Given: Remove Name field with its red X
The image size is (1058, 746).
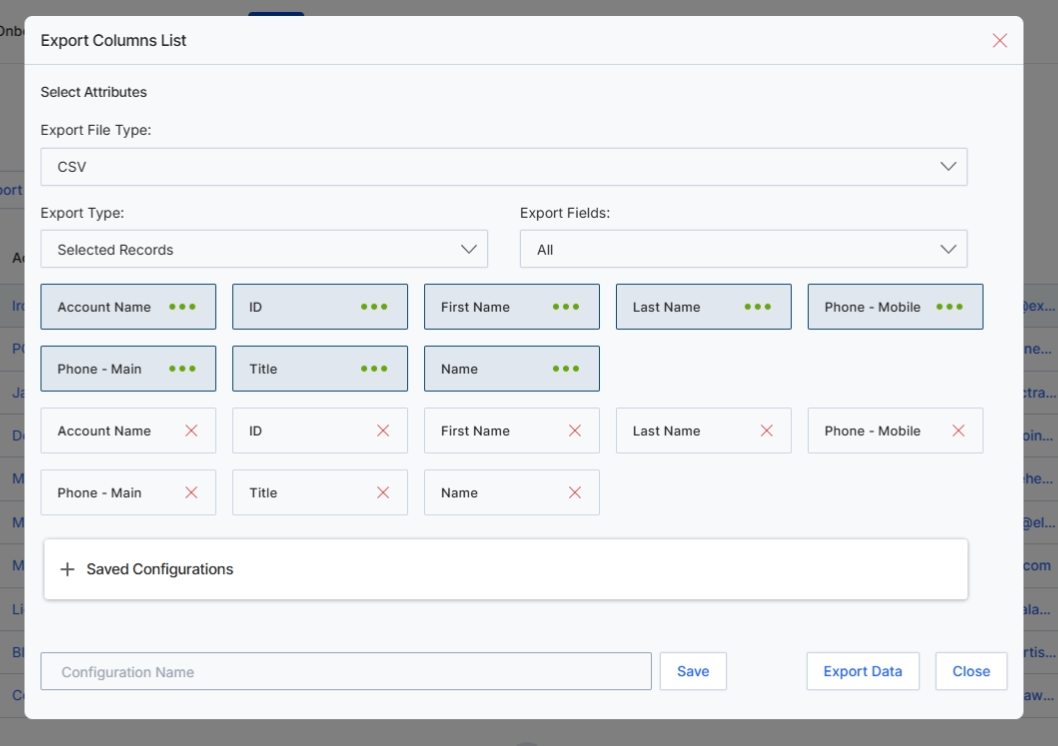Looking at the screenshot, I should tap(574, 493).
